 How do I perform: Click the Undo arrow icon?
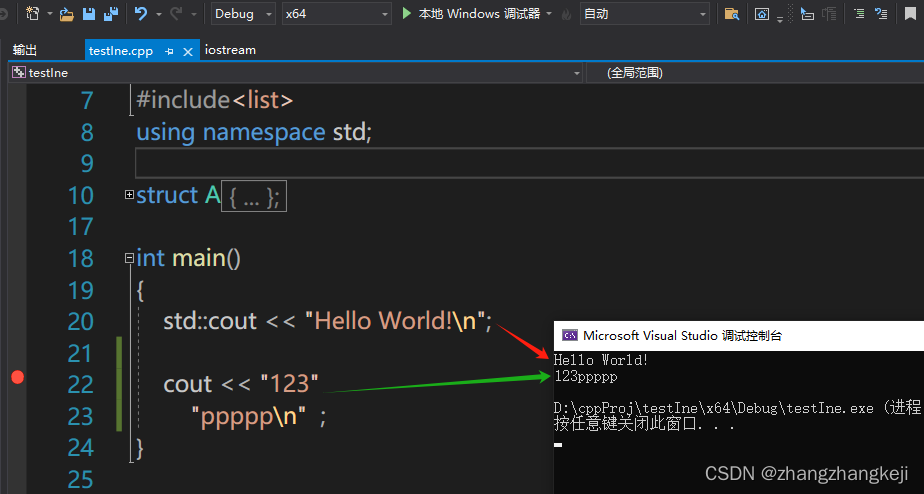(x=141, y=13)
